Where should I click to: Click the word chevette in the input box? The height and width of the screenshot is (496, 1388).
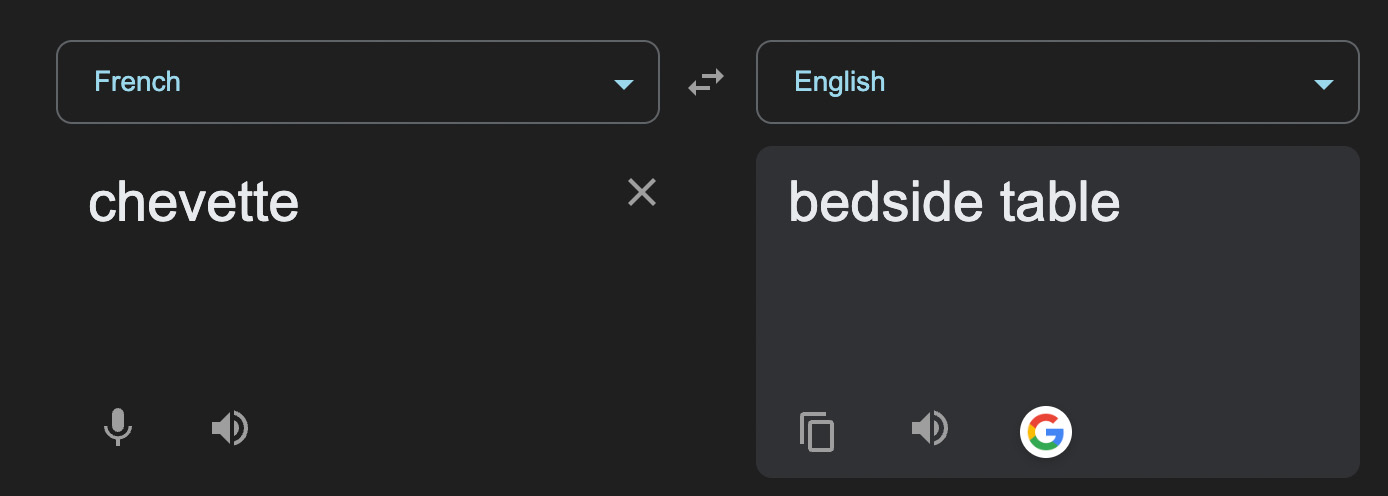click(194, 203)
